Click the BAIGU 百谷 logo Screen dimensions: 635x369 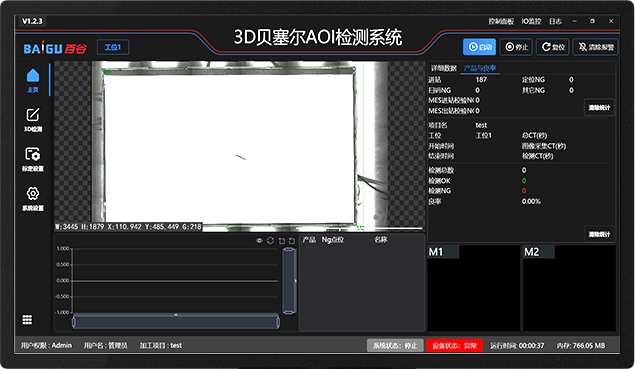[55, 49]
